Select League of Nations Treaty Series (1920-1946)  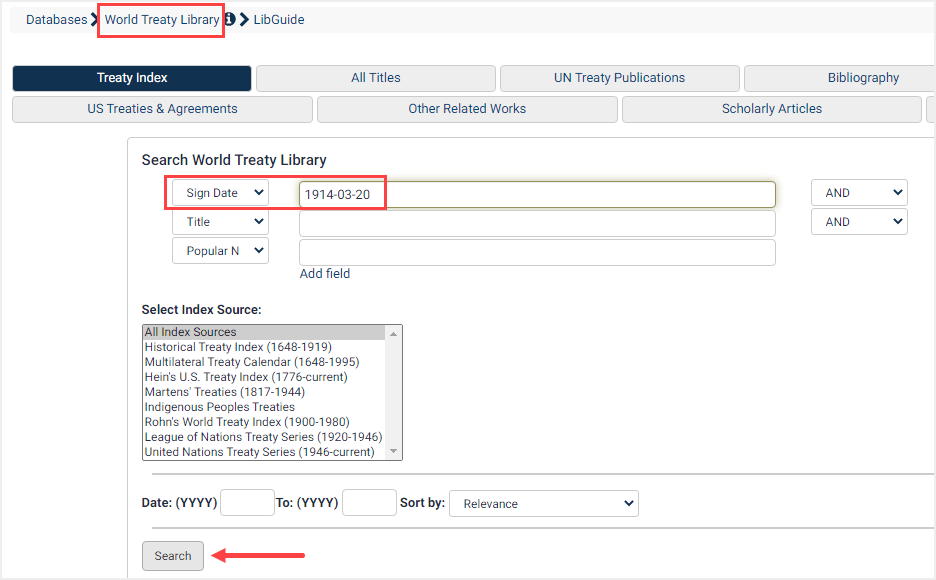(264, 437)
